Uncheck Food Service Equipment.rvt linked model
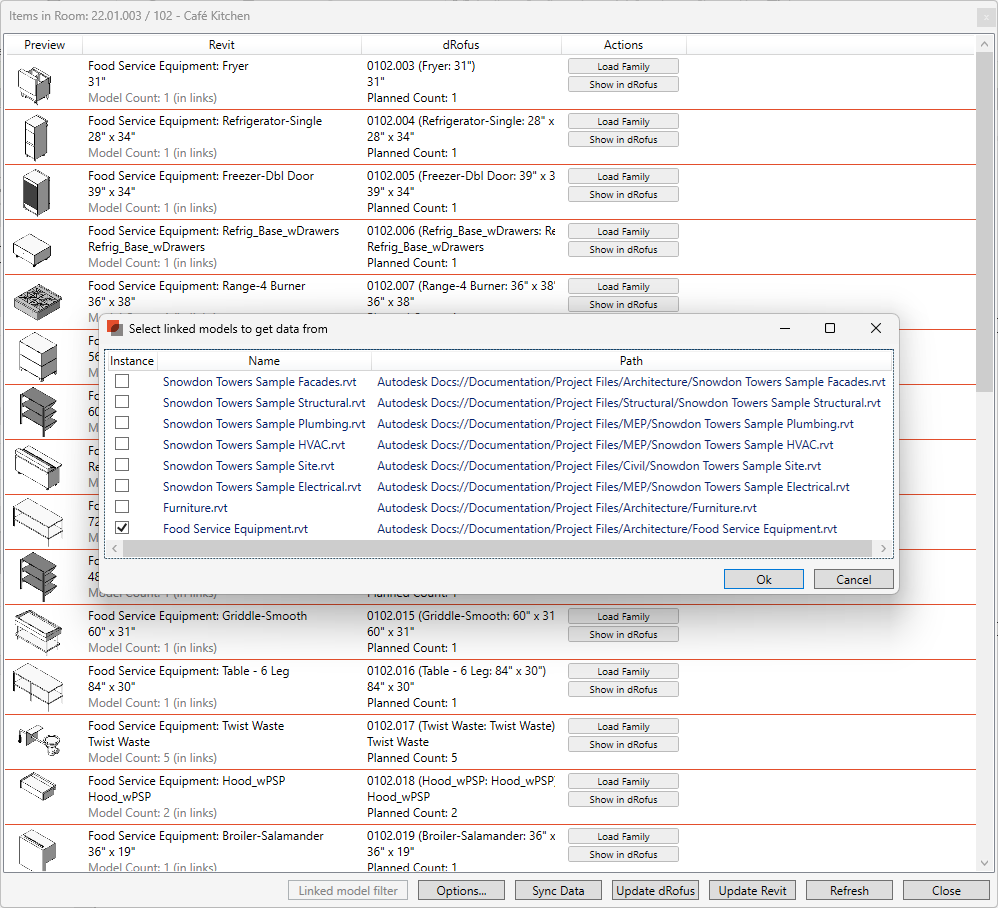The image size is (998, 908). (x=122, y=529)
